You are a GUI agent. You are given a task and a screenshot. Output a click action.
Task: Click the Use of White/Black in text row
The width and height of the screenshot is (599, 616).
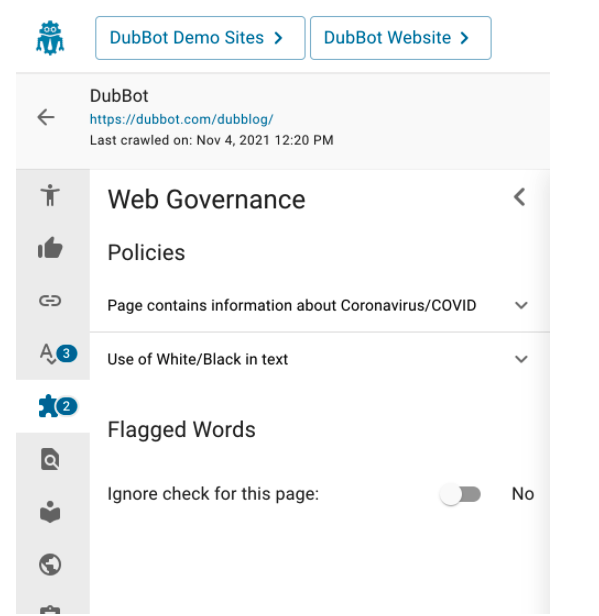[x=320, y=359]
